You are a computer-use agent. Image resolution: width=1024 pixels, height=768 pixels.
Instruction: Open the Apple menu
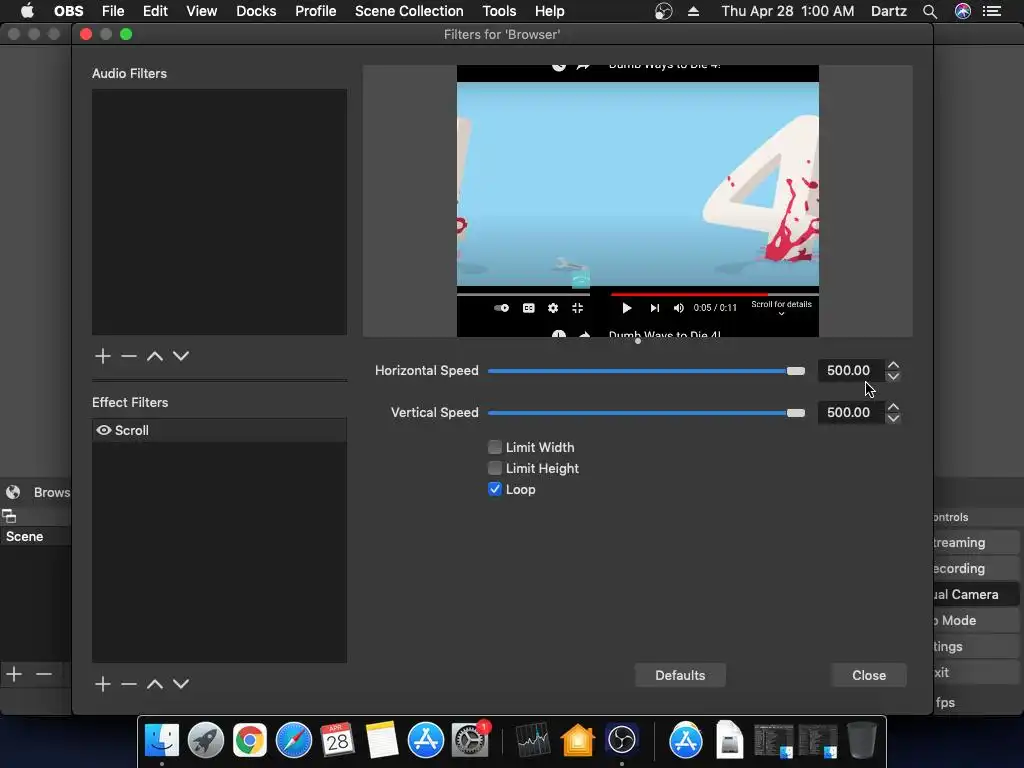click(x=27, y=11)
